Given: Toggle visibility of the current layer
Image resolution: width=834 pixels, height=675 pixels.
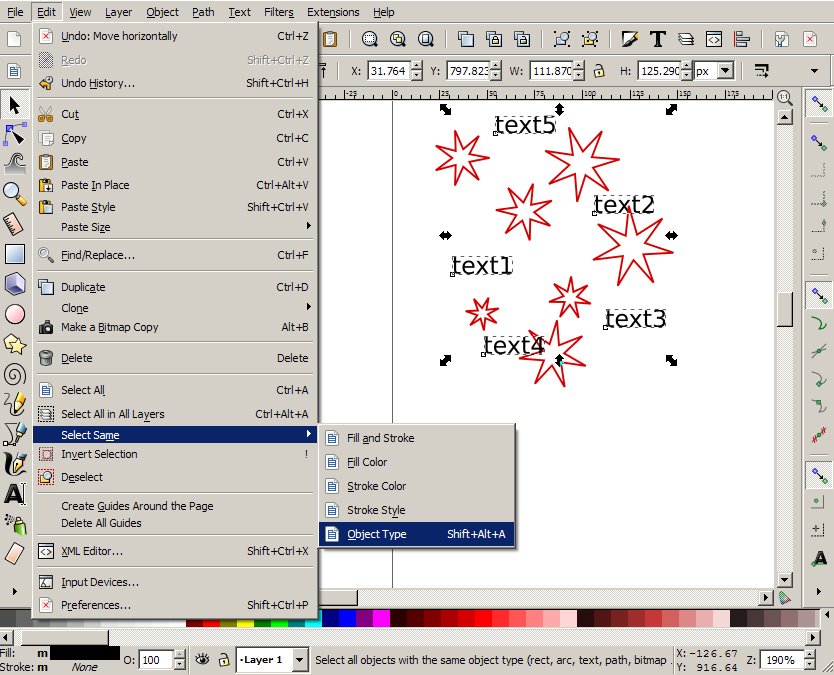Looking at the screenshot, I should 201,658.
